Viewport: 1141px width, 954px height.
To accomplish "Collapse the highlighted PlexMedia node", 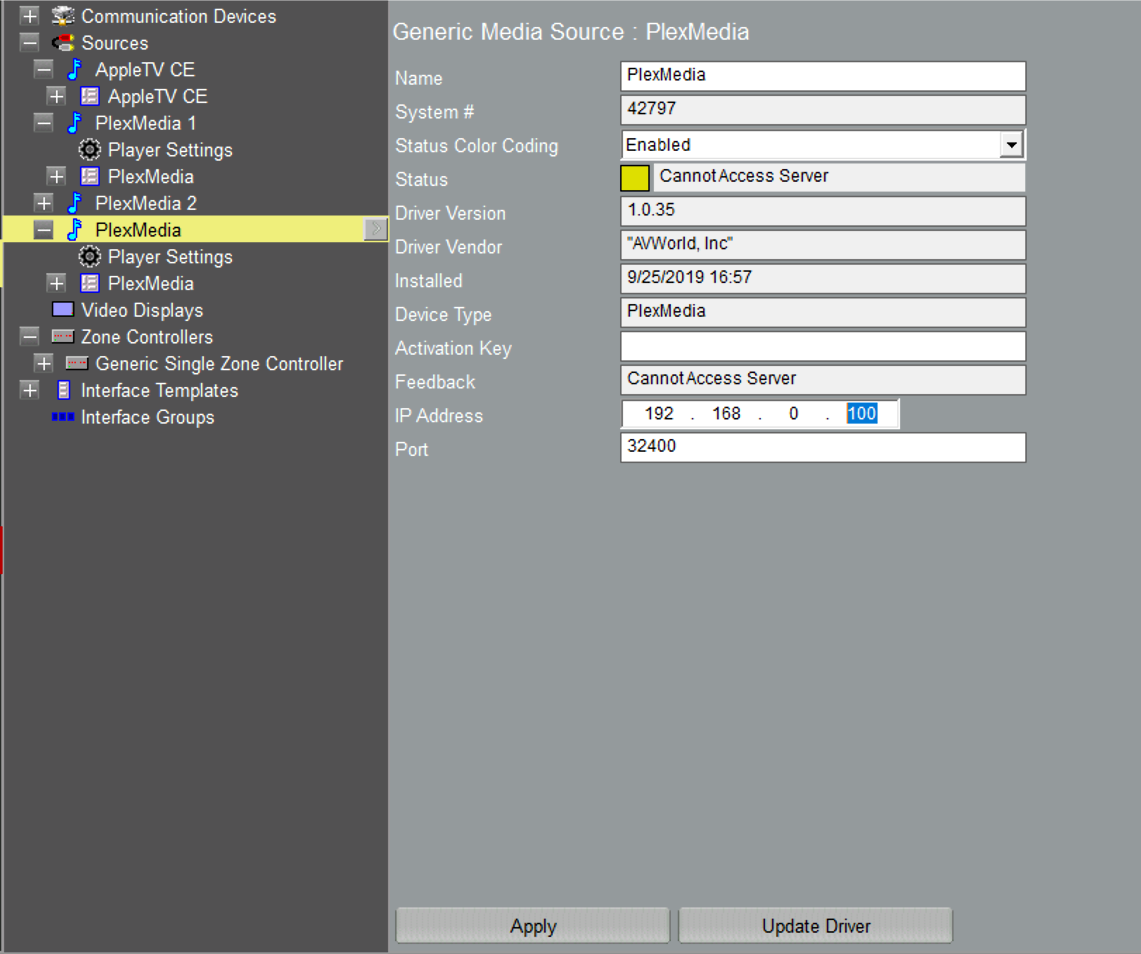I will [x=44, y=230].
